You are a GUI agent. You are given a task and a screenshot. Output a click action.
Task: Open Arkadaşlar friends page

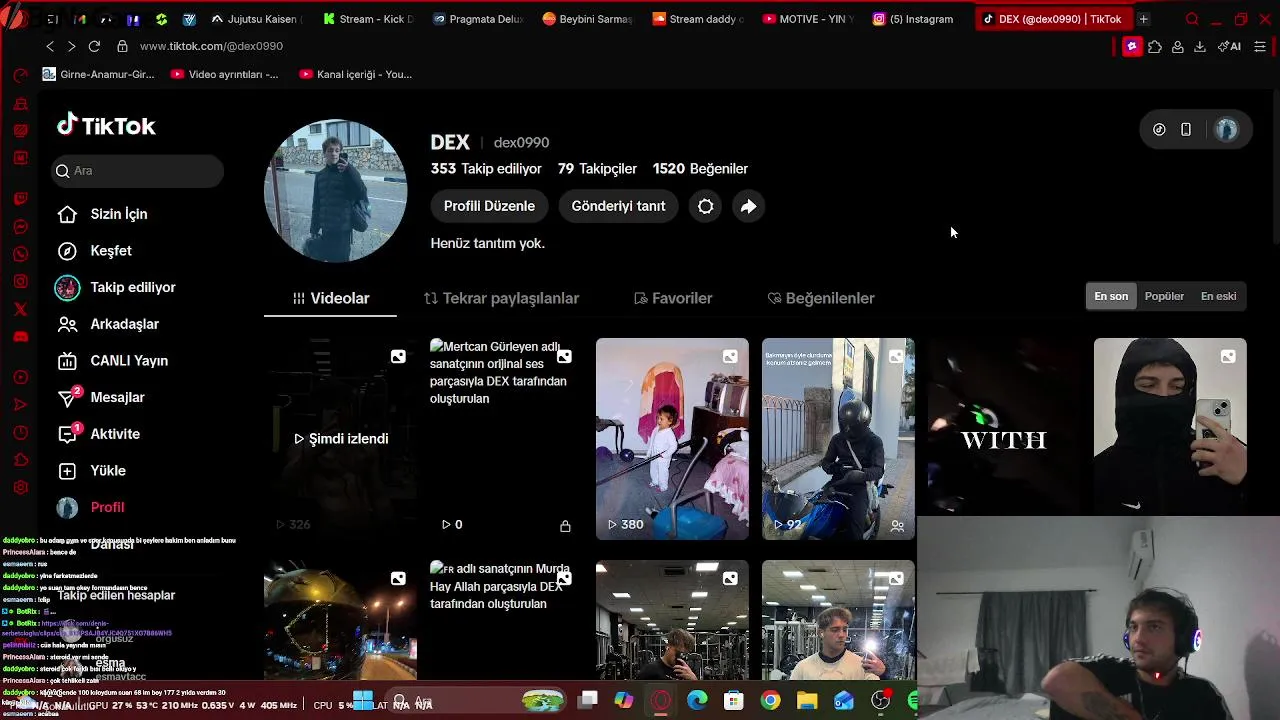click(108, 324)
